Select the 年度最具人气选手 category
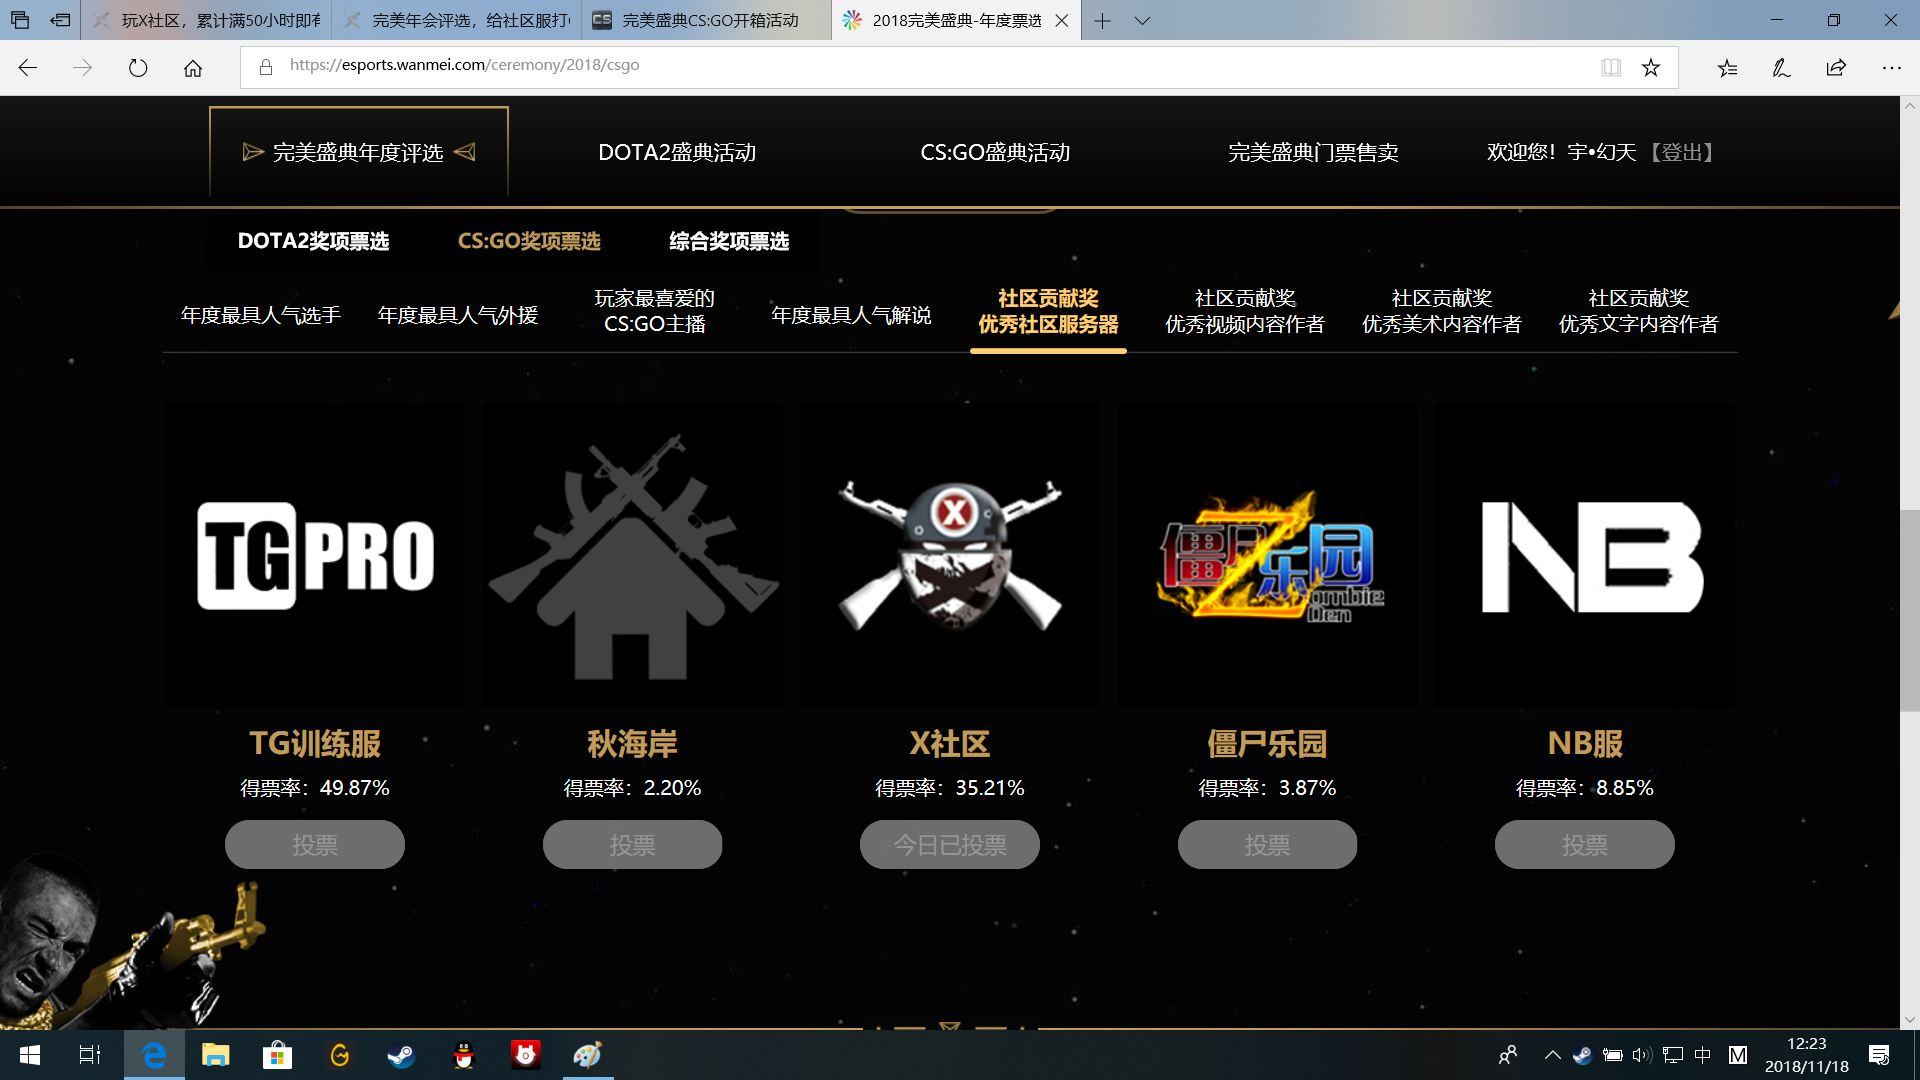 [259, 314]
